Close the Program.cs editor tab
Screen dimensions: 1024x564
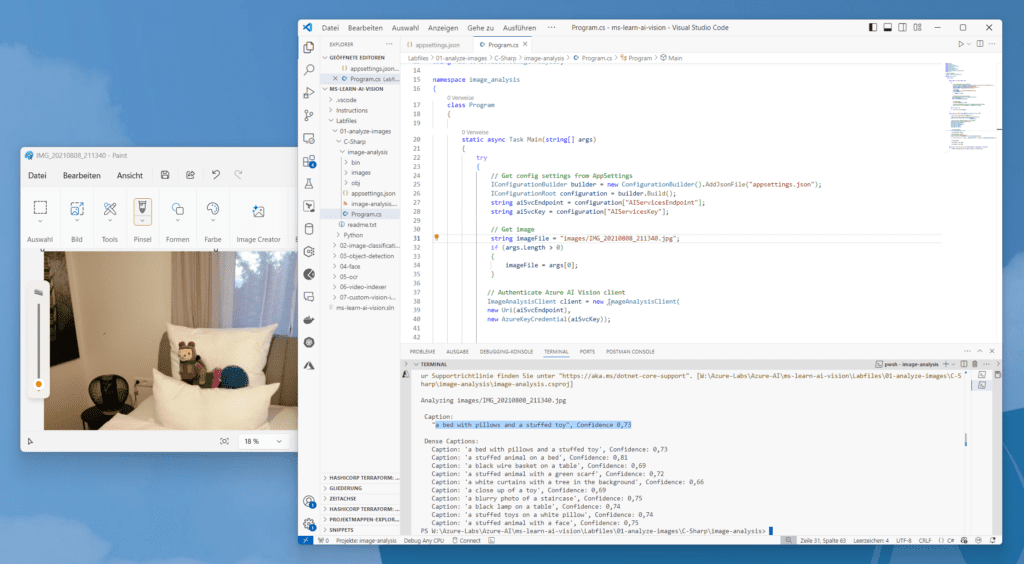(x=524, y=44)
